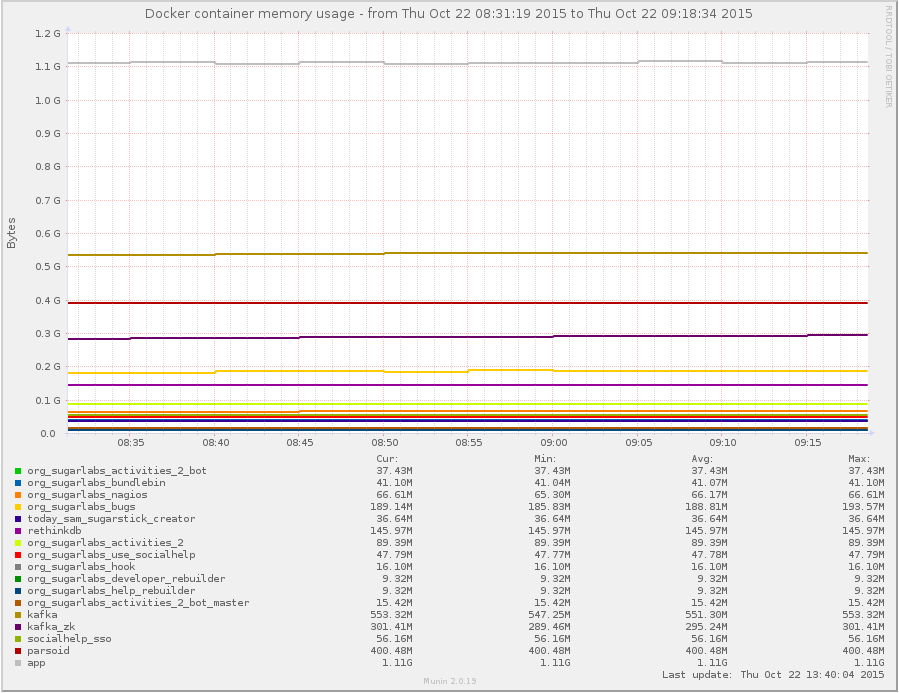Click the 08:35 x-axis time label
The width and height of the screenshot is (899, 693).
(131, 443)
